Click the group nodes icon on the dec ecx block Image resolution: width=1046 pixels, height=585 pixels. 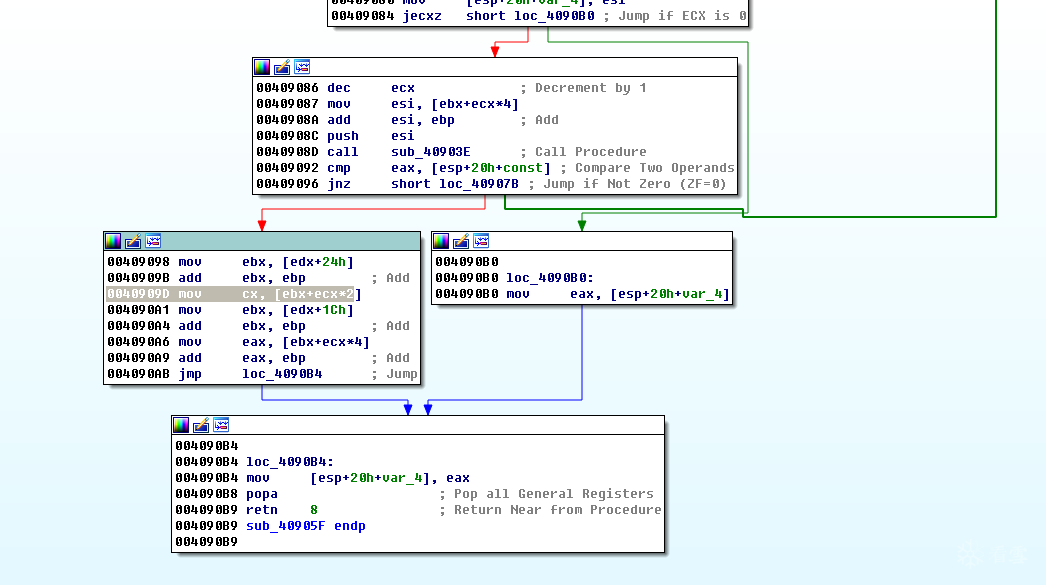pos(302,67)
